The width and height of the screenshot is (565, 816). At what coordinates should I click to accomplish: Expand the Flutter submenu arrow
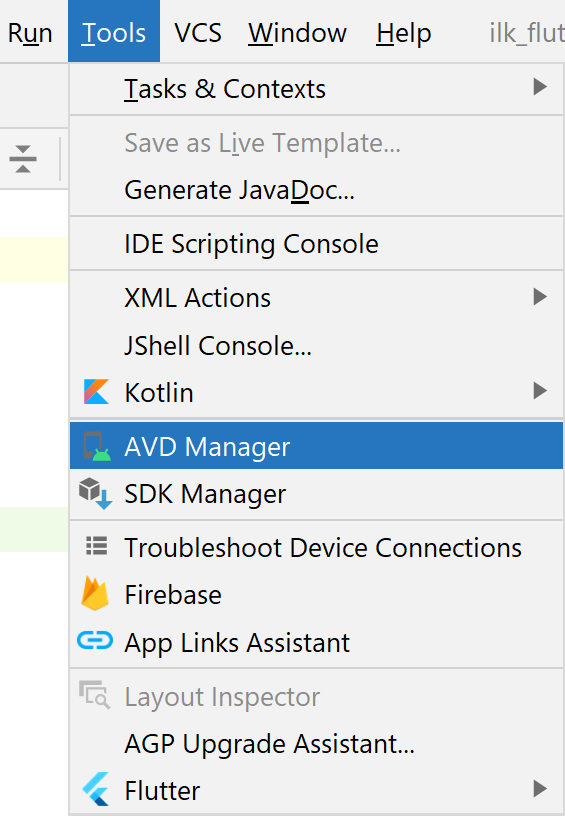[x=540, y=788]
